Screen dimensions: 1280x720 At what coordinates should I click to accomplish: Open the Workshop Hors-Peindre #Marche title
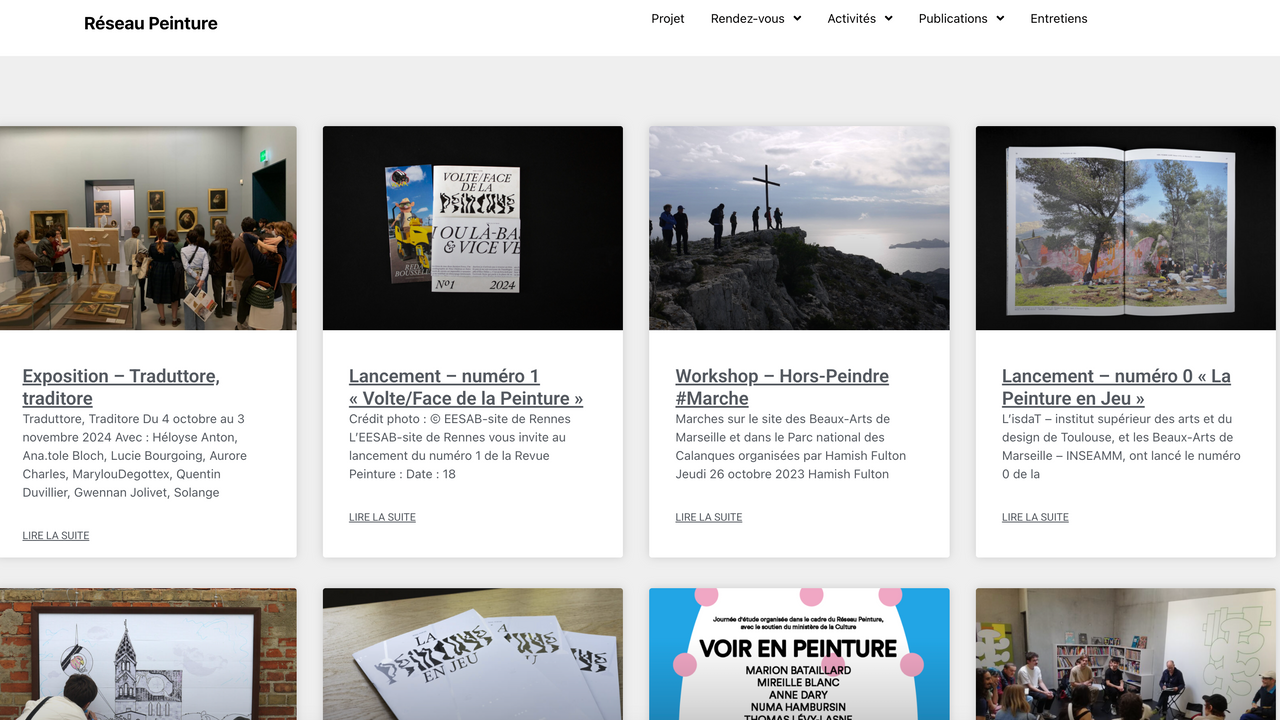point(781,387)
